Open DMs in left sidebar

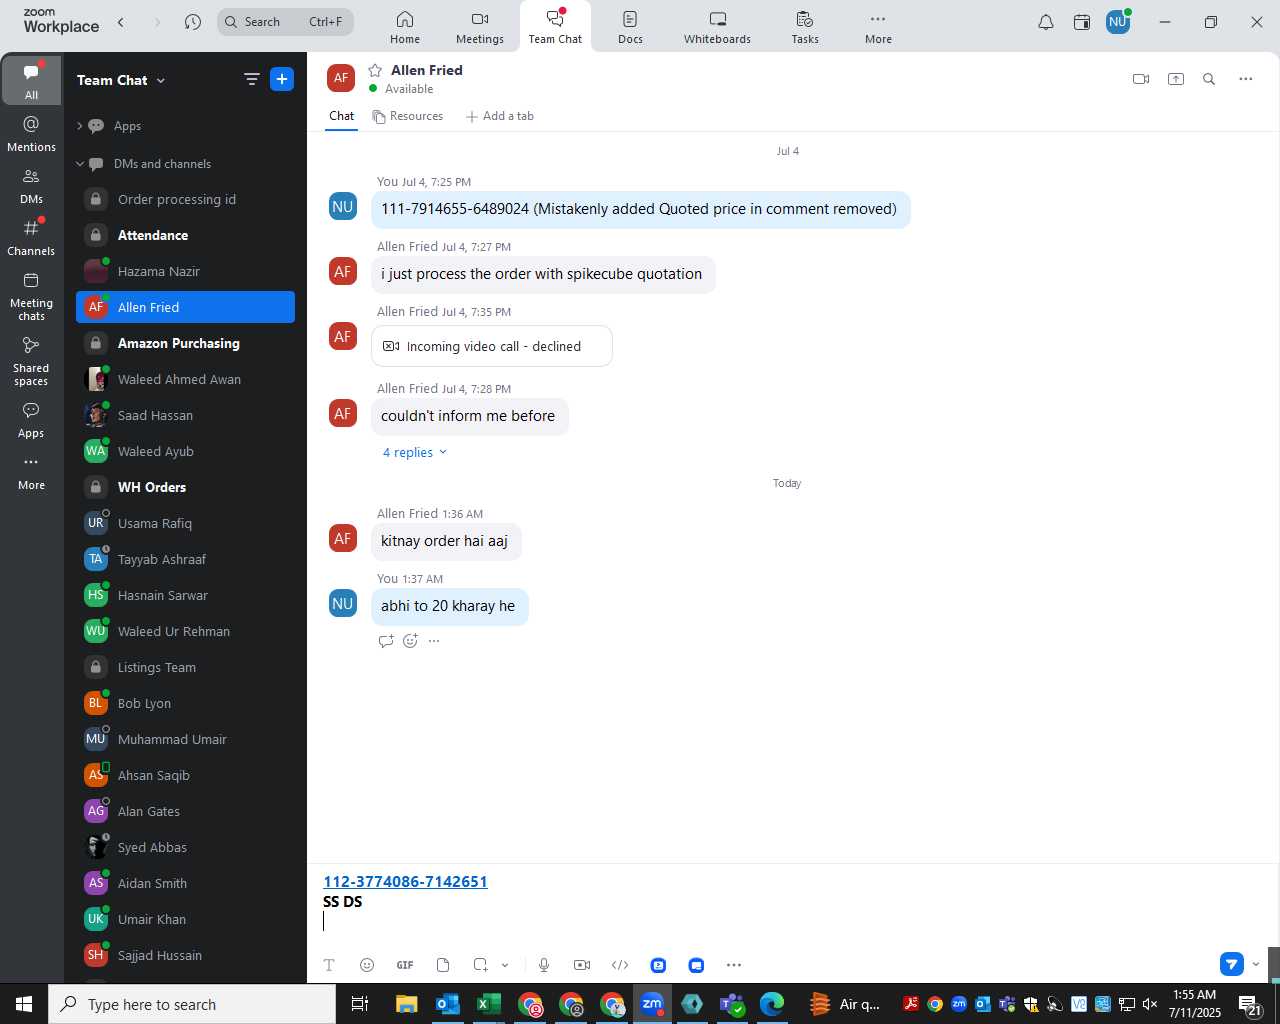click(x=32, y=186)
